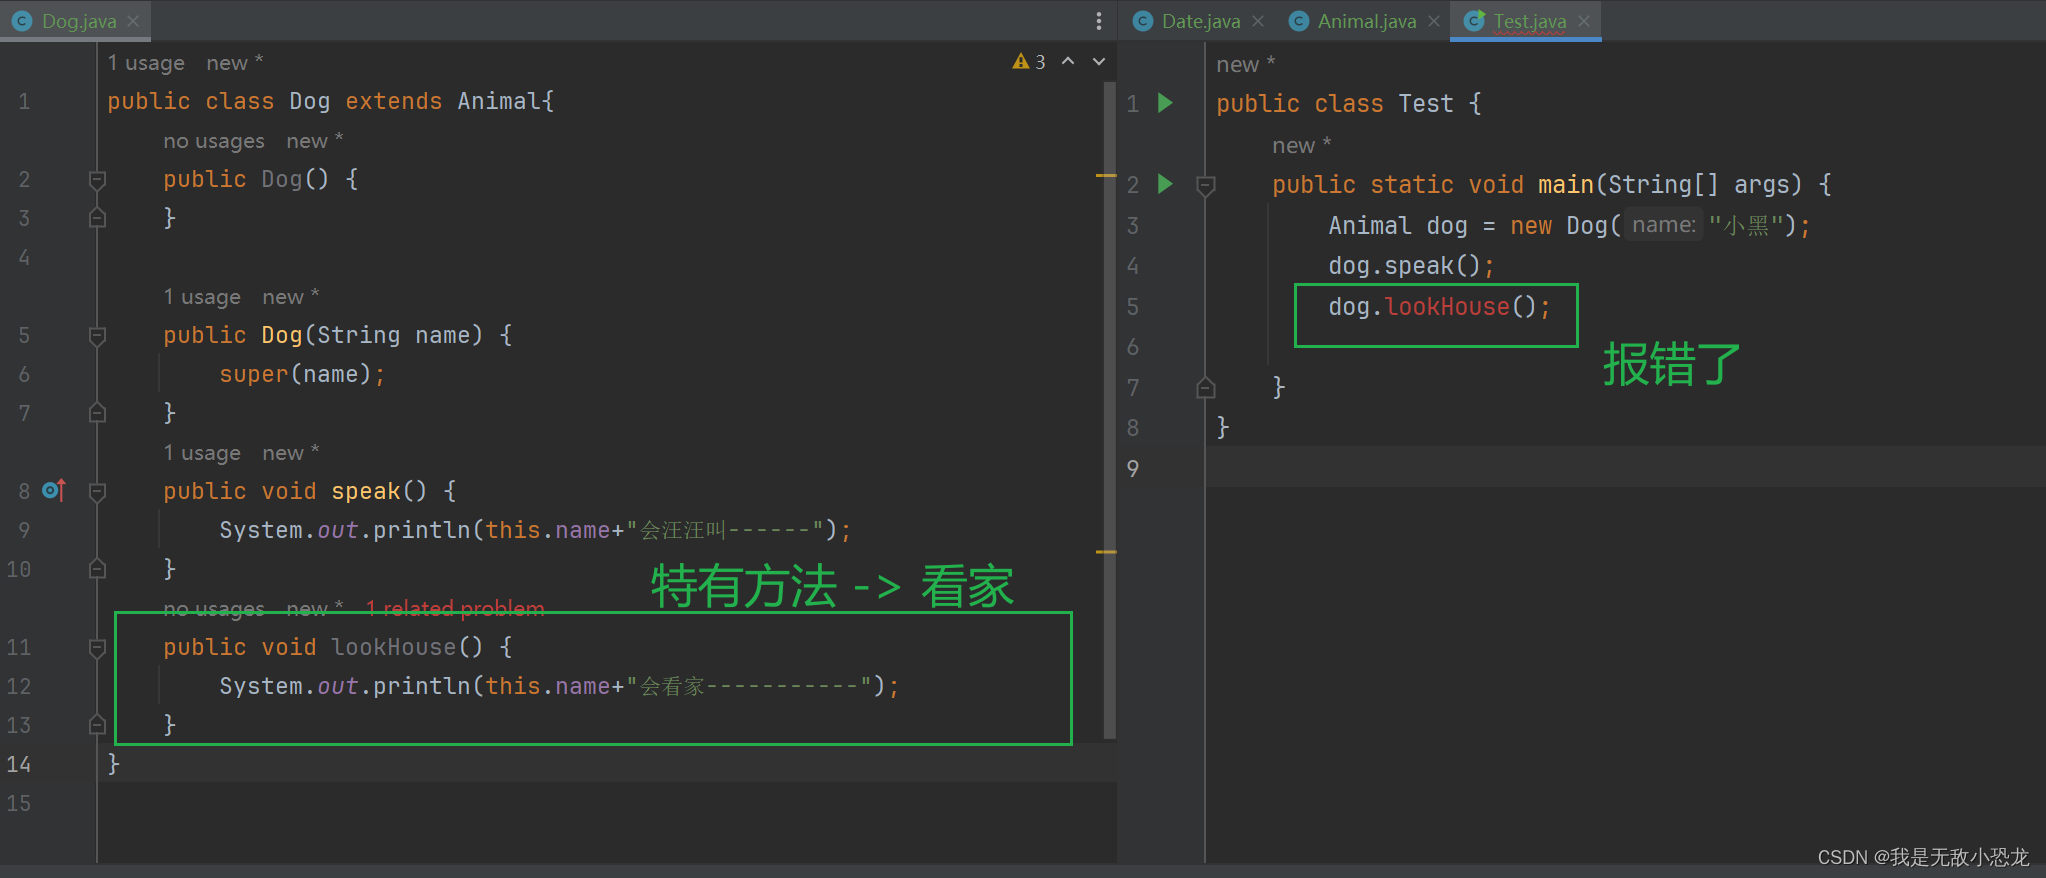Collapse the main method fold in Test.java

click(x=1206, y=186)
